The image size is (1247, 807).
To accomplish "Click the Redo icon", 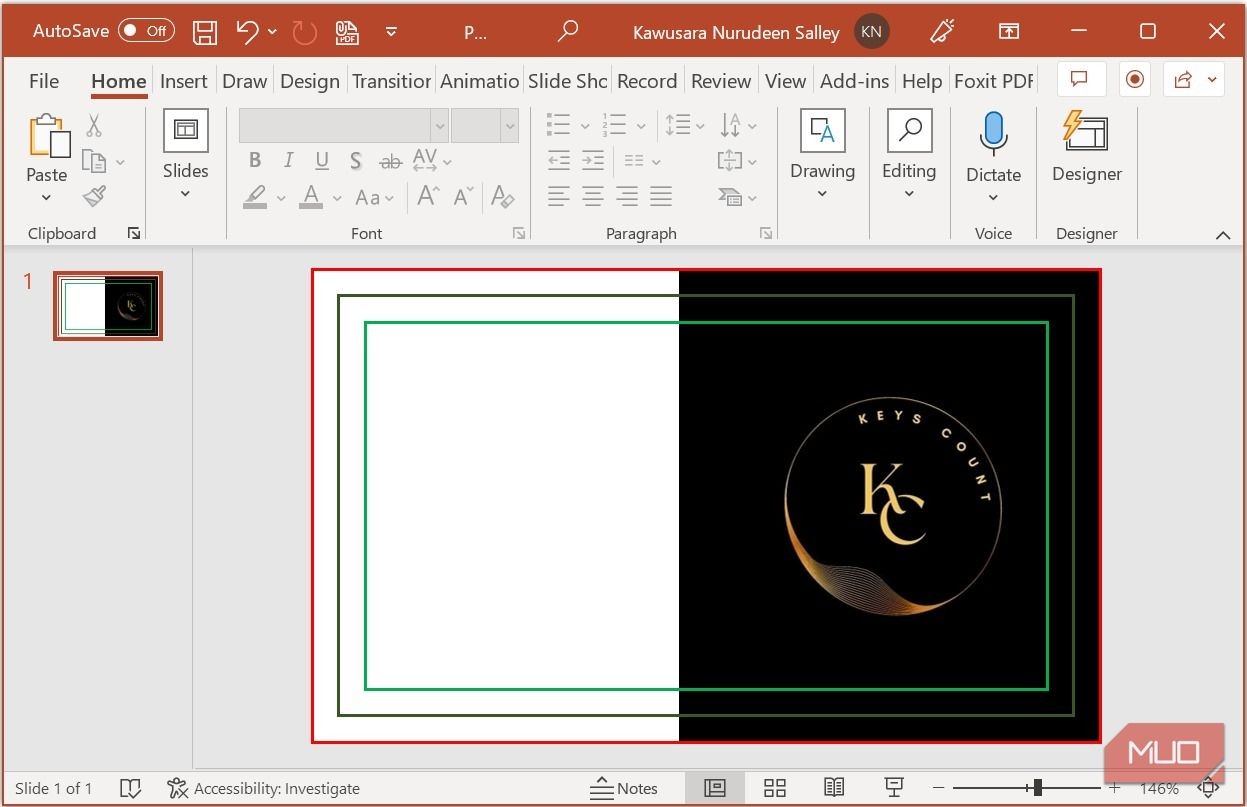I will (x=304, y=32).
